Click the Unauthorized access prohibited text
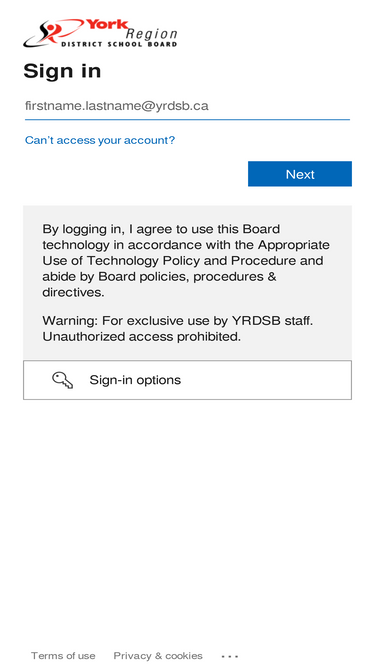This screenshot has width=375, height=667. tap(142, 336)
